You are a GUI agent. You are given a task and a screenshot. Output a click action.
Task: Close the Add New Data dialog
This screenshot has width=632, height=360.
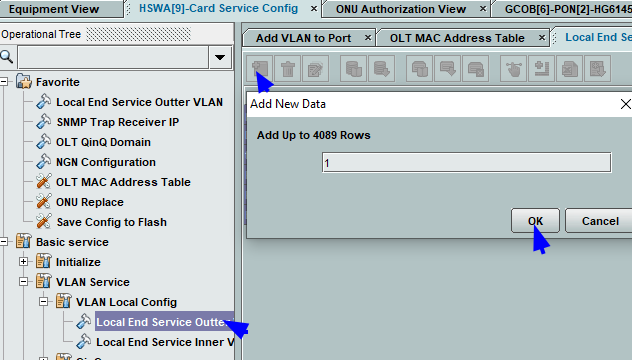tap(625, 104)
